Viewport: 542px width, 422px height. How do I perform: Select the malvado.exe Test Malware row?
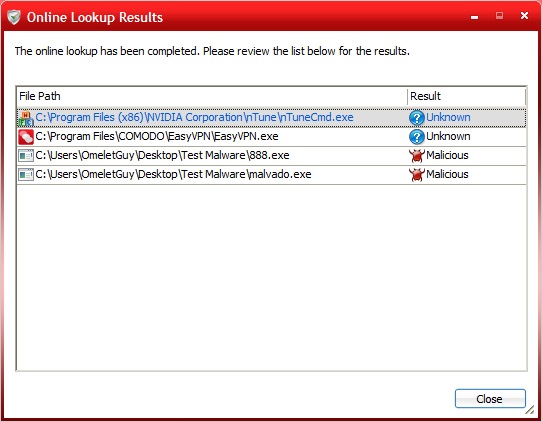click(x=271, y=175)
